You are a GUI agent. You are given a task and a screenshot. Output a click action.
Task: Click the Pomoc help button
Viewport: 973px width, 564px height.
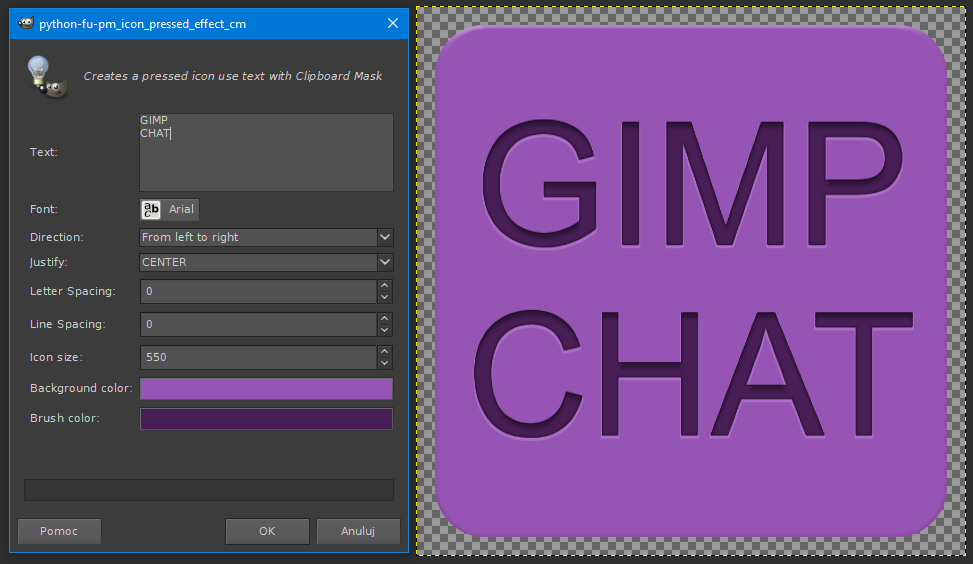click(60, 531)
